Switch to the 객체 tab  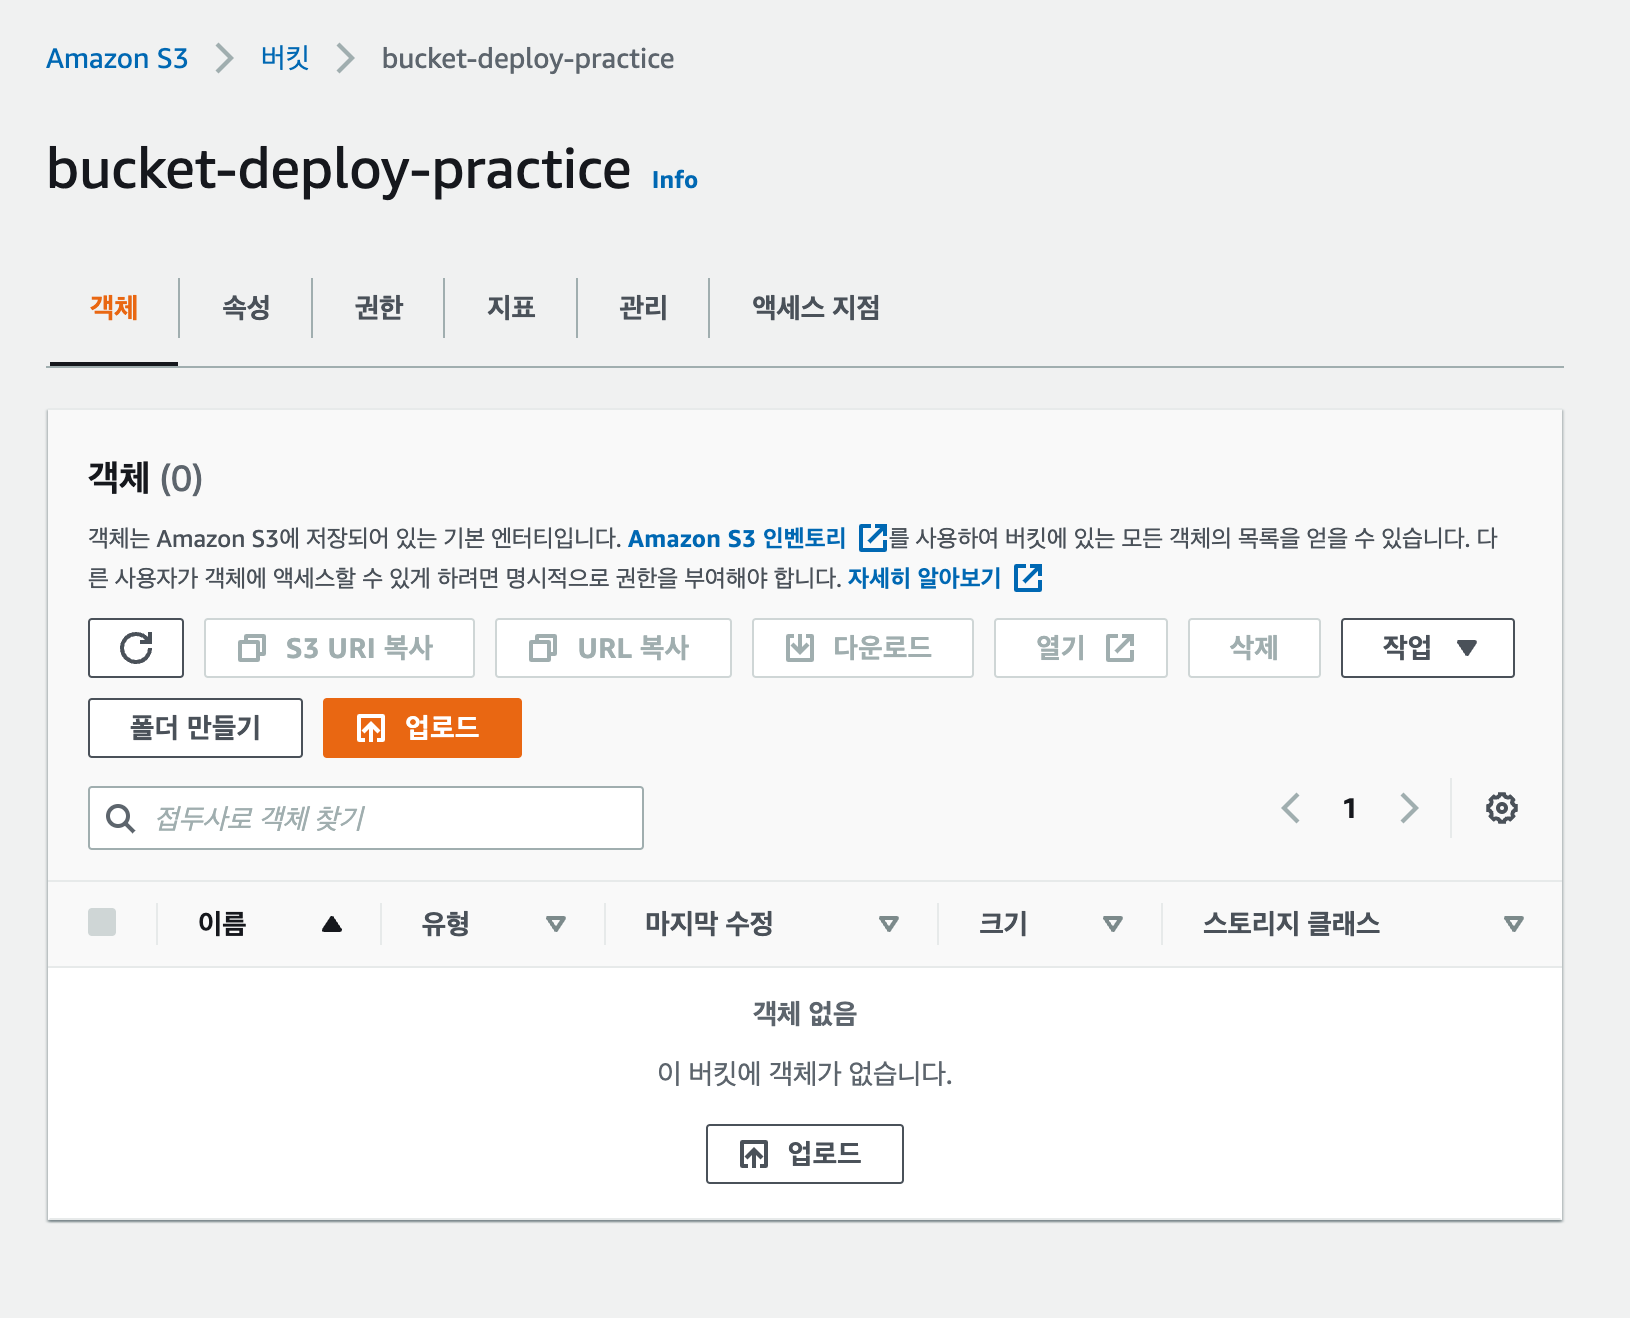click(114, 308)
